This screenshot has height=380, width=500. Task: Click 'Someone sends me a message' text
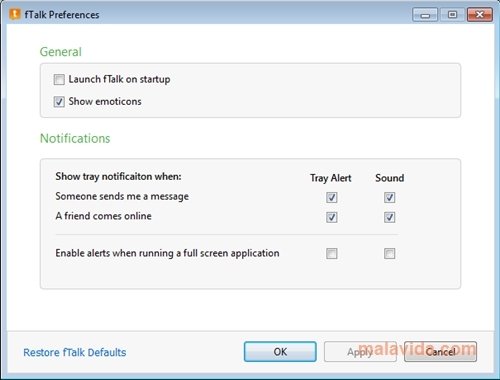(x=122, y=196)
